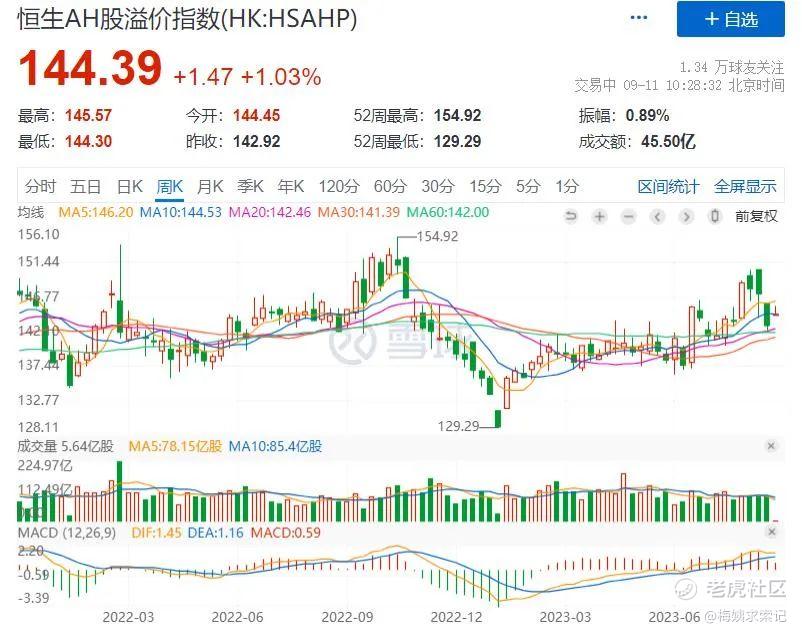Screen dimensions: 802x635
Task: Open the three-dot more options menu
Action: tap(639, 18)
